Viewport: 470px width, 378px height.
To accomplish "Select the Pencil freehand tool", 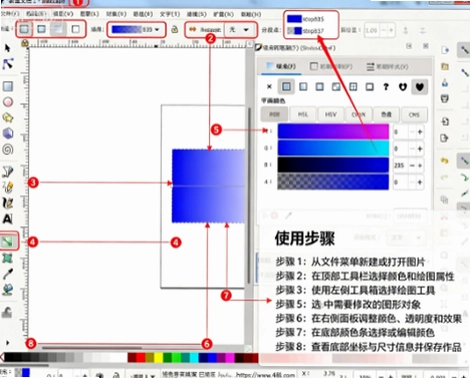I will coord(8,187).
